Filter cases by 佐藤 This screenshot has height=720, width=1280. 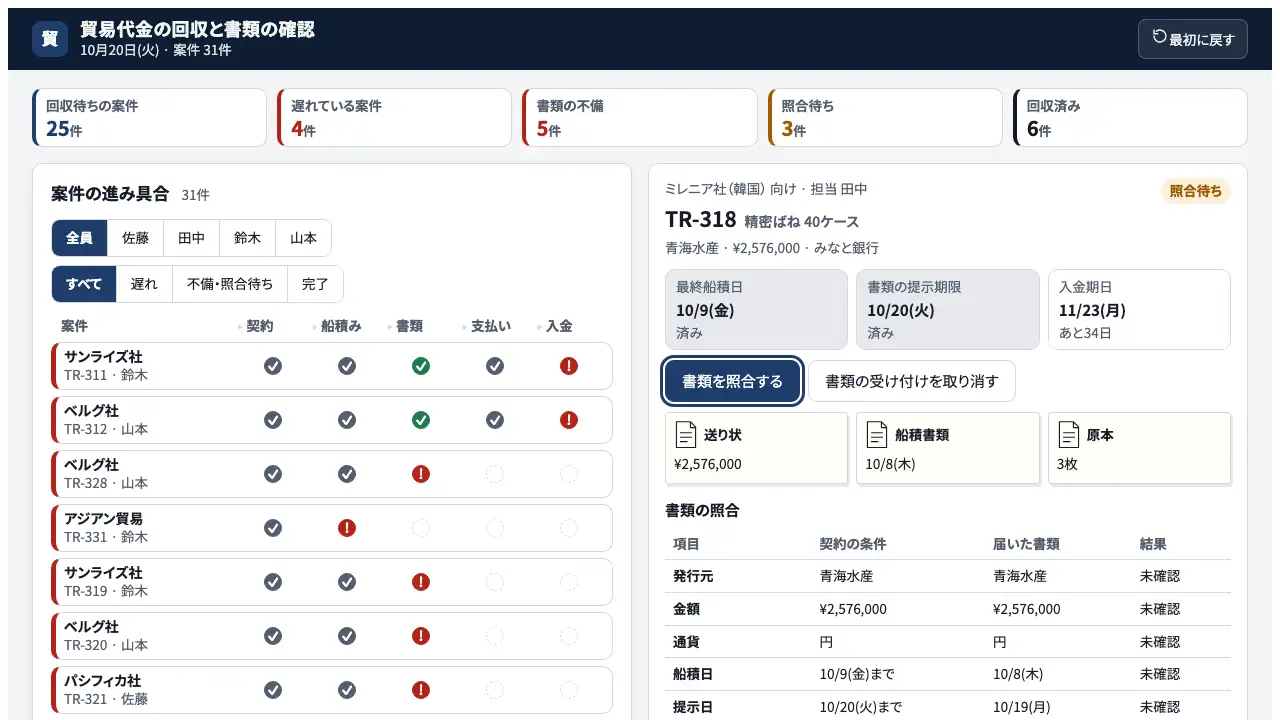pyautogui.click(x=135, y=238)
